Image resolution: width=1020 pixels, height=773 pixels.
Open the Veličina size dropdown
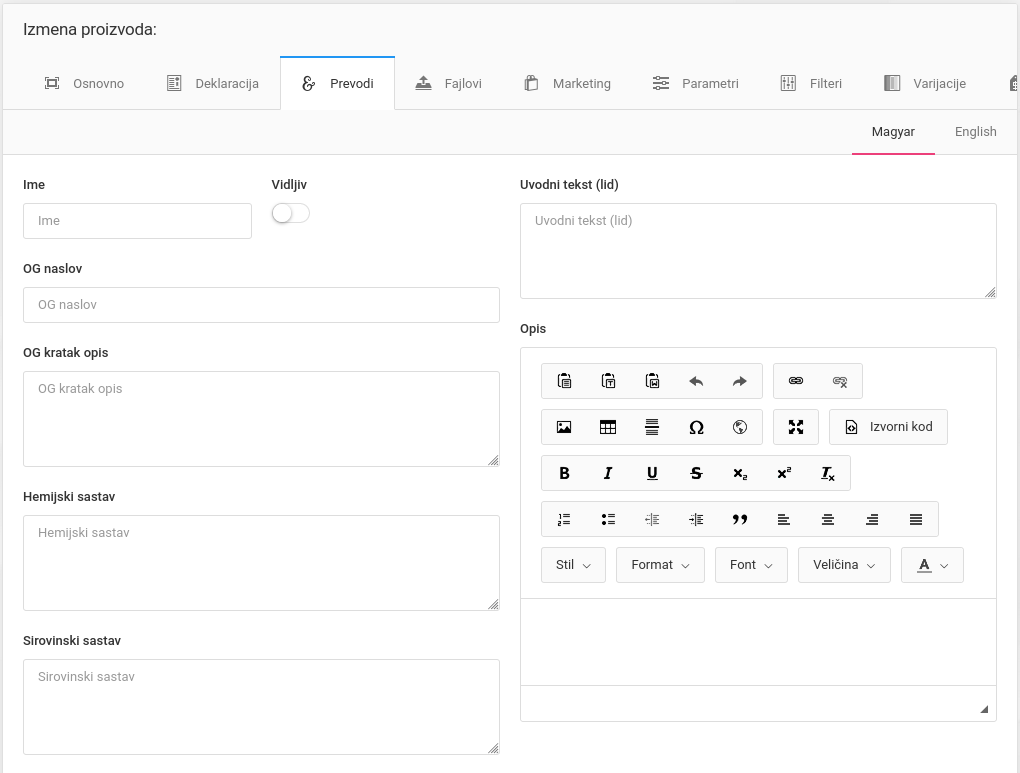tap(844, 565)
